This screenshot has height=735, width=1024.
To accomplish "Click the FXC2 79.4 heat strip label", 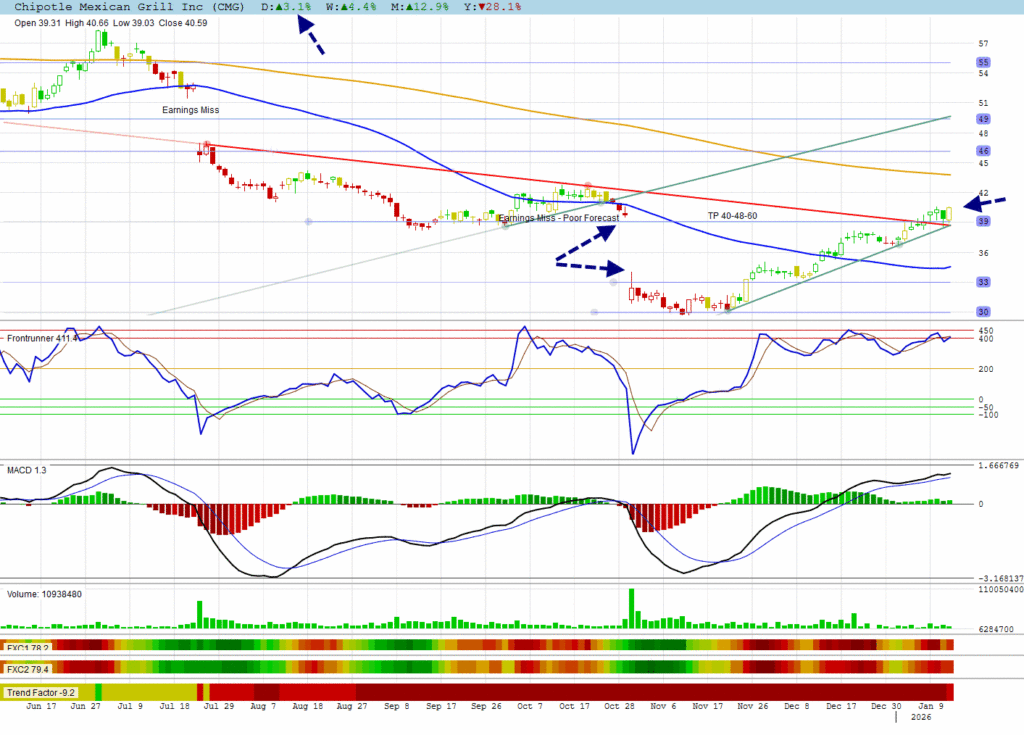I will [27, 667].
